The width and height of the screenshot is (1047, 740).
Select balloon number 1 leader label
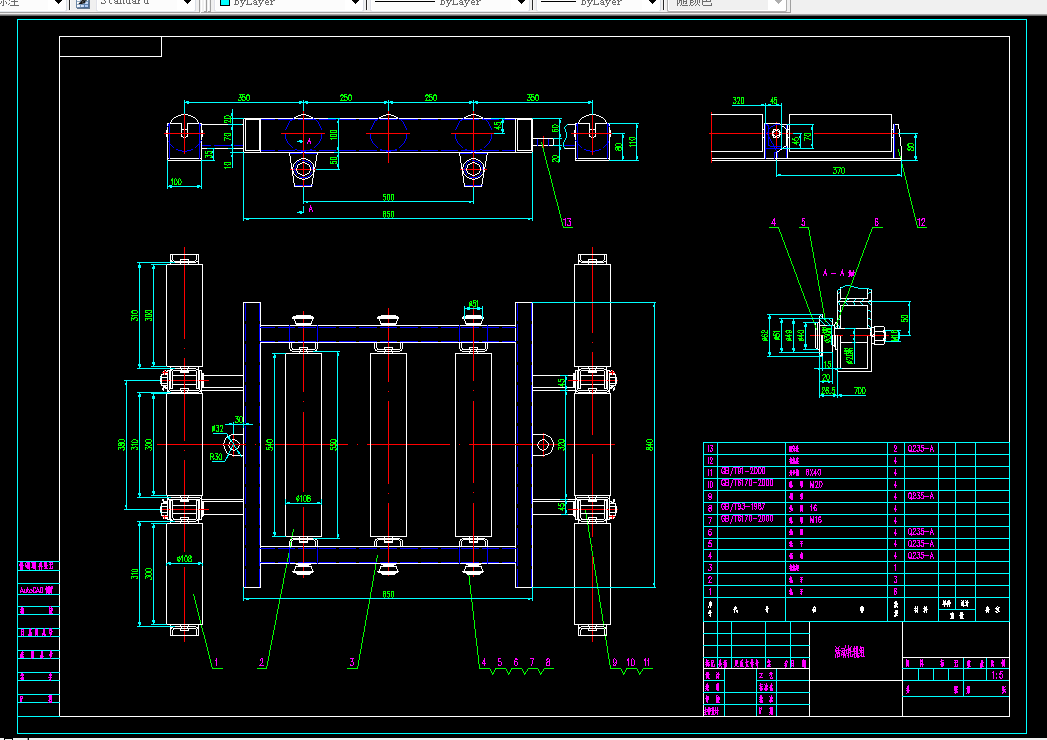pyautogui.click(x=216, y=663)
